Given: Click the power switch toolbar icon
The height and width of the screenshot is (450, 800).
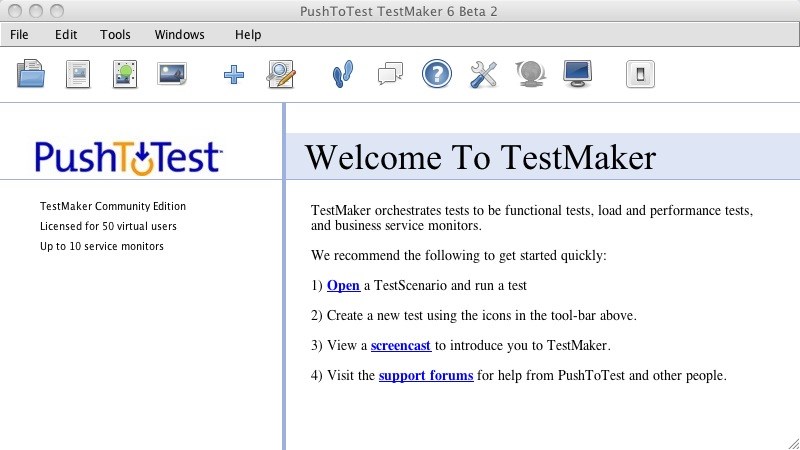Looking at the screenshot, I should (x=640, y=74).
